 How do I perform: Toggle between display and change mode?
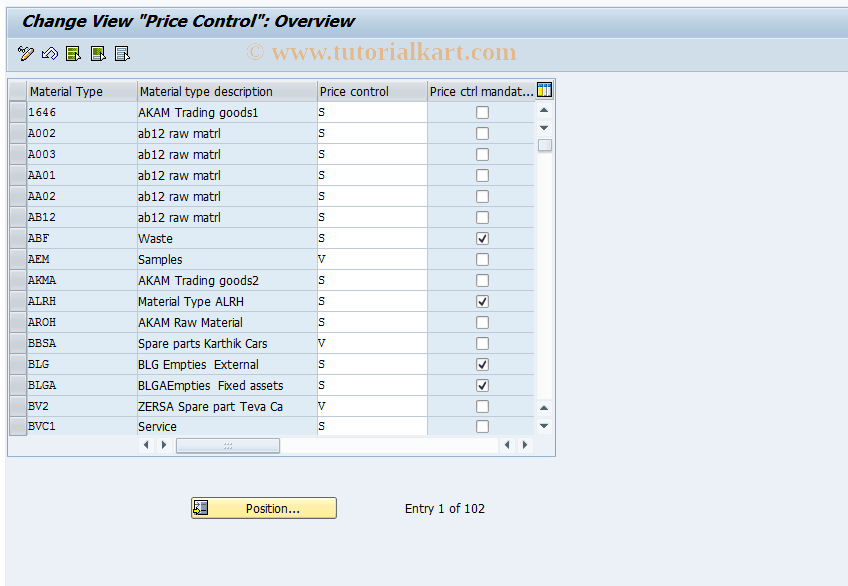pyautogui.click(x=25, y=53)
